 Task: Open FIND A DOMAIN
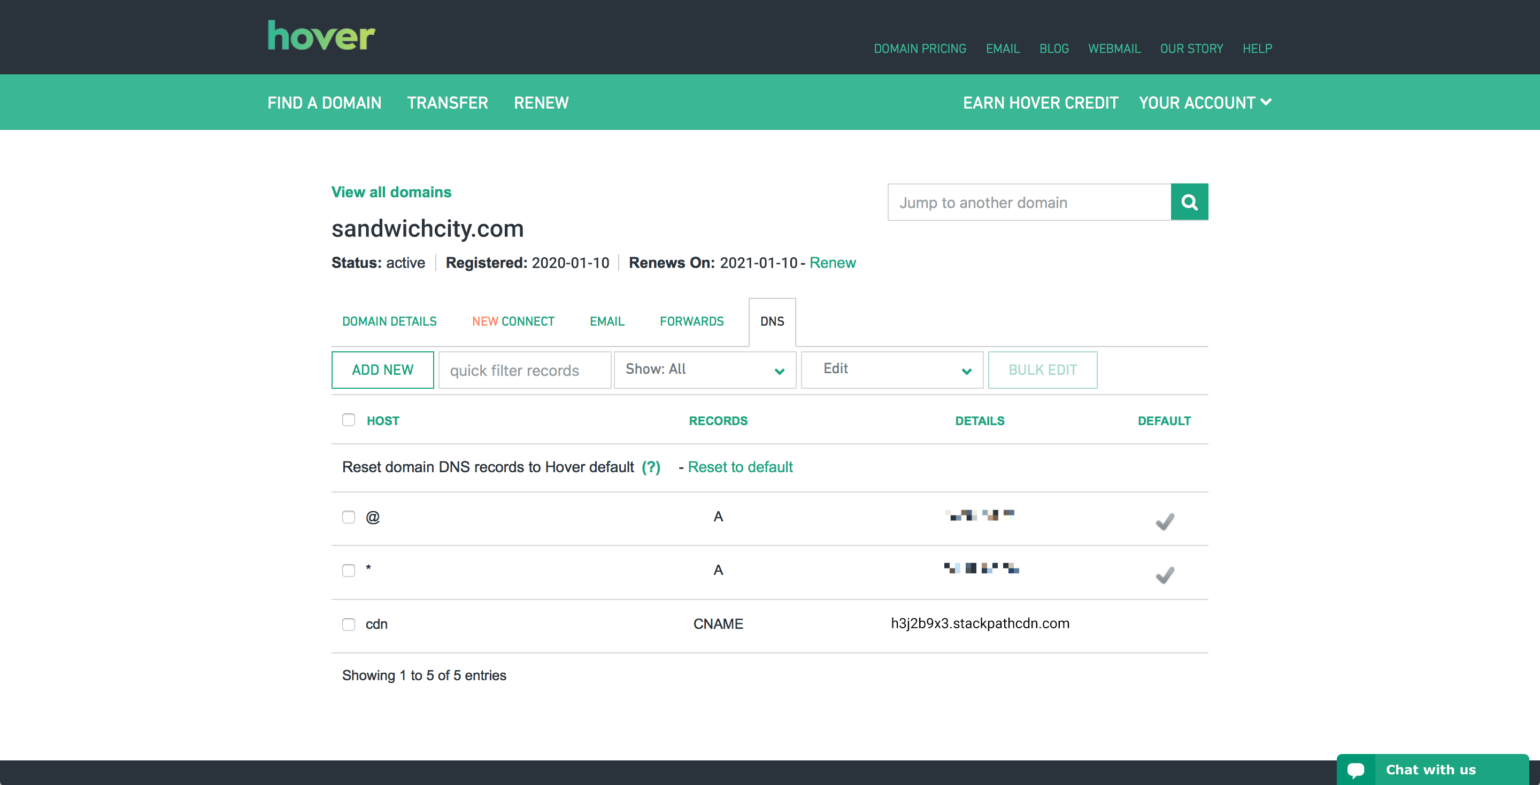pos(324,102)
